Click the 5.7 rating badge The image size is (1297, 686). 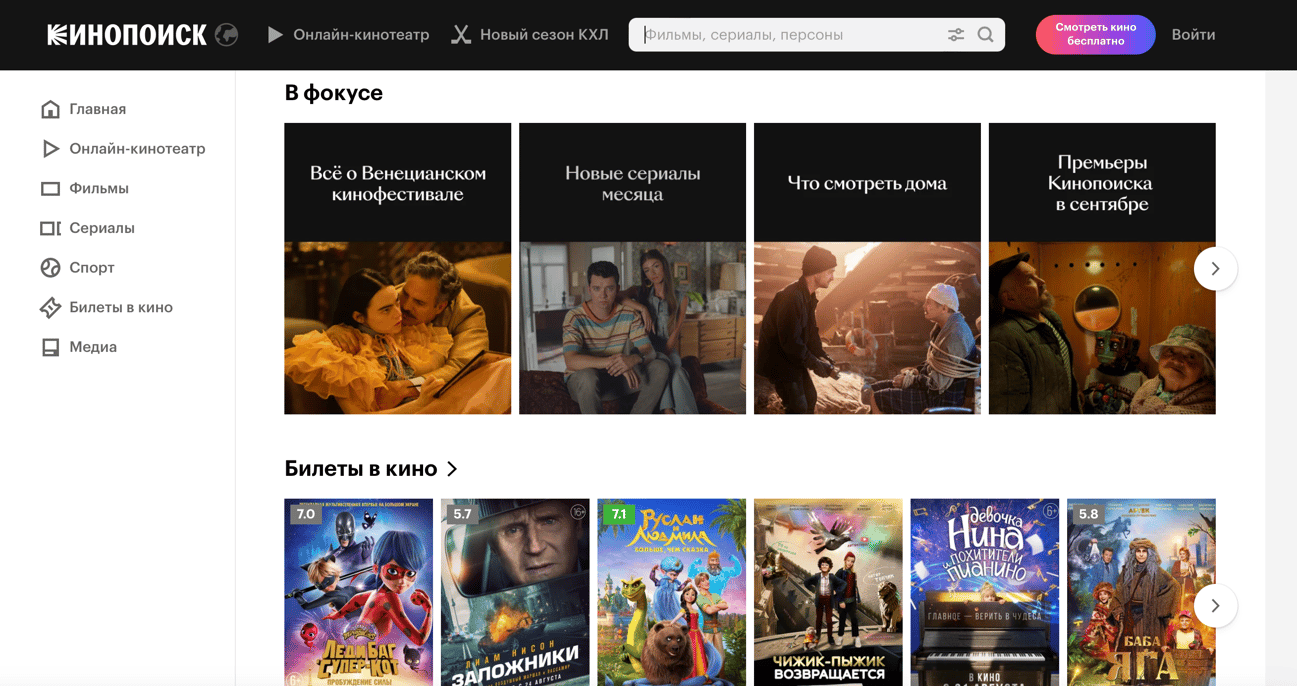462,514
